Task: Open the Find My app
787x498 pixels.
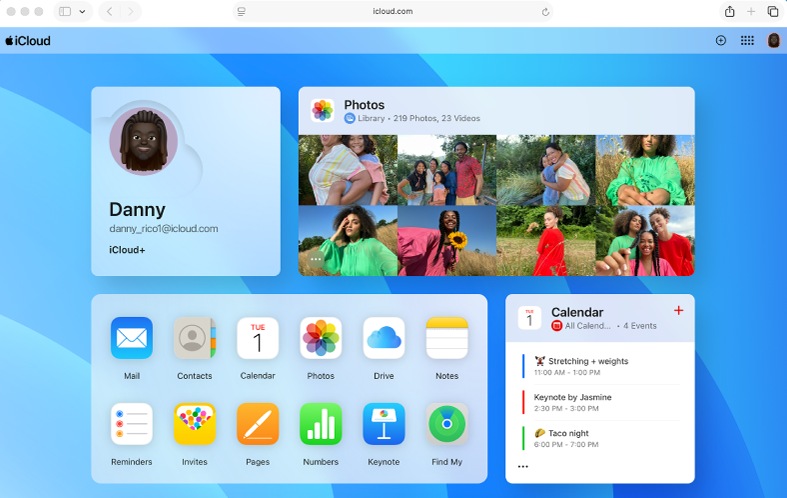Action: click(x=447, y=424)
